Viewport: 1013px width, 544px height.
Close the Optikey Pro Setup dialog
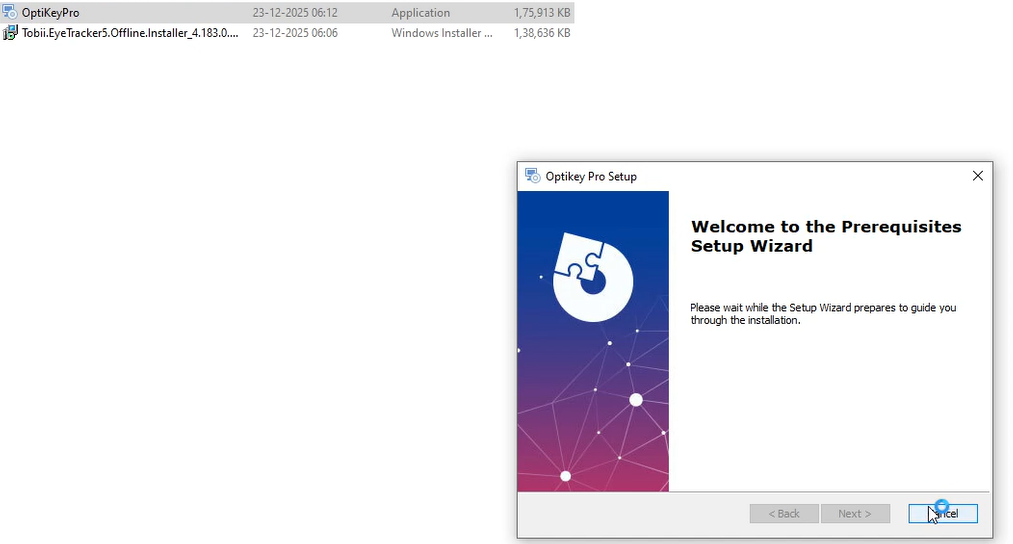click(x=977, y=176)
